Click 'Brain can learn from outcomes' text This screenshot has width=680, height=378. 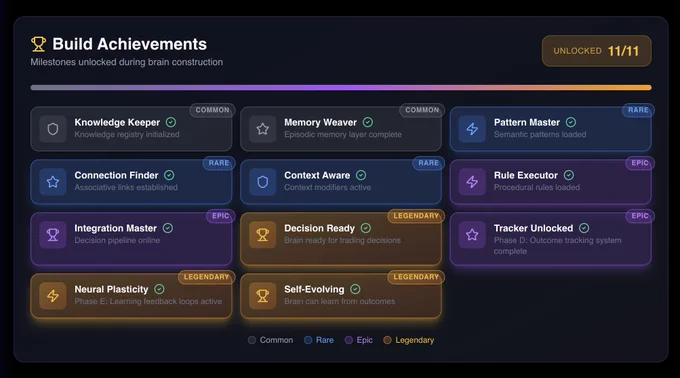point(340,301)
